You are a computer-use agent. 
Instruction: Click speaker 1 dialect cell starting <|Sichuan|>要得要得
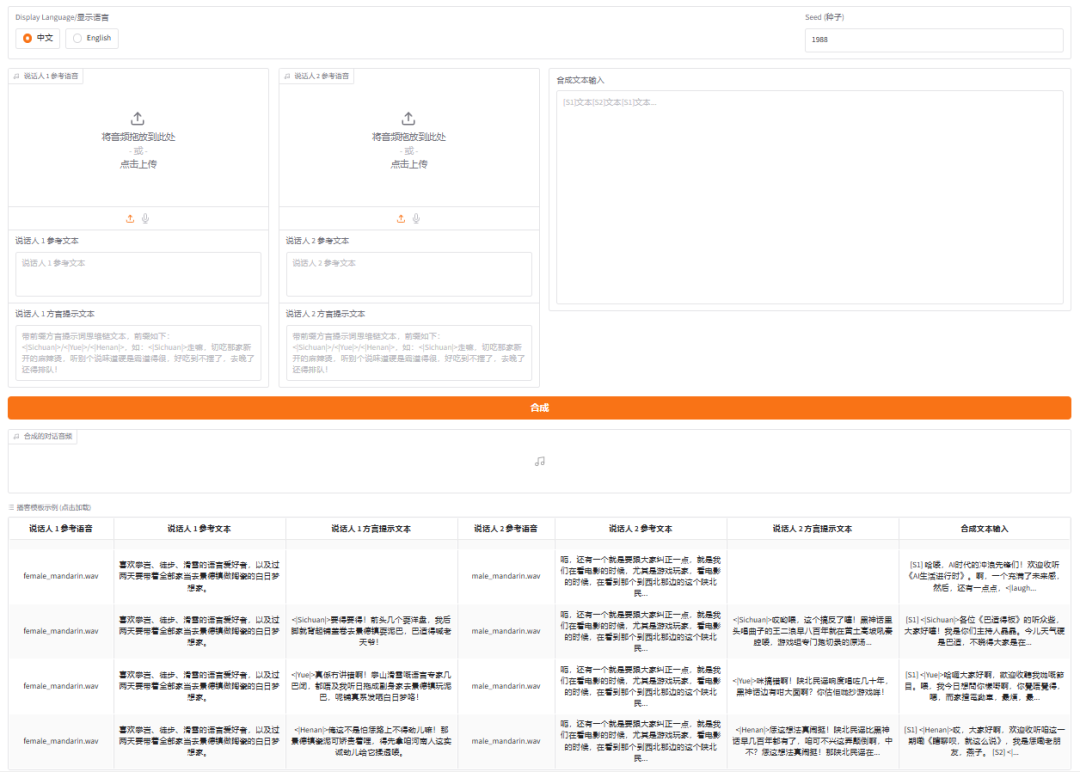click(371, 631)
